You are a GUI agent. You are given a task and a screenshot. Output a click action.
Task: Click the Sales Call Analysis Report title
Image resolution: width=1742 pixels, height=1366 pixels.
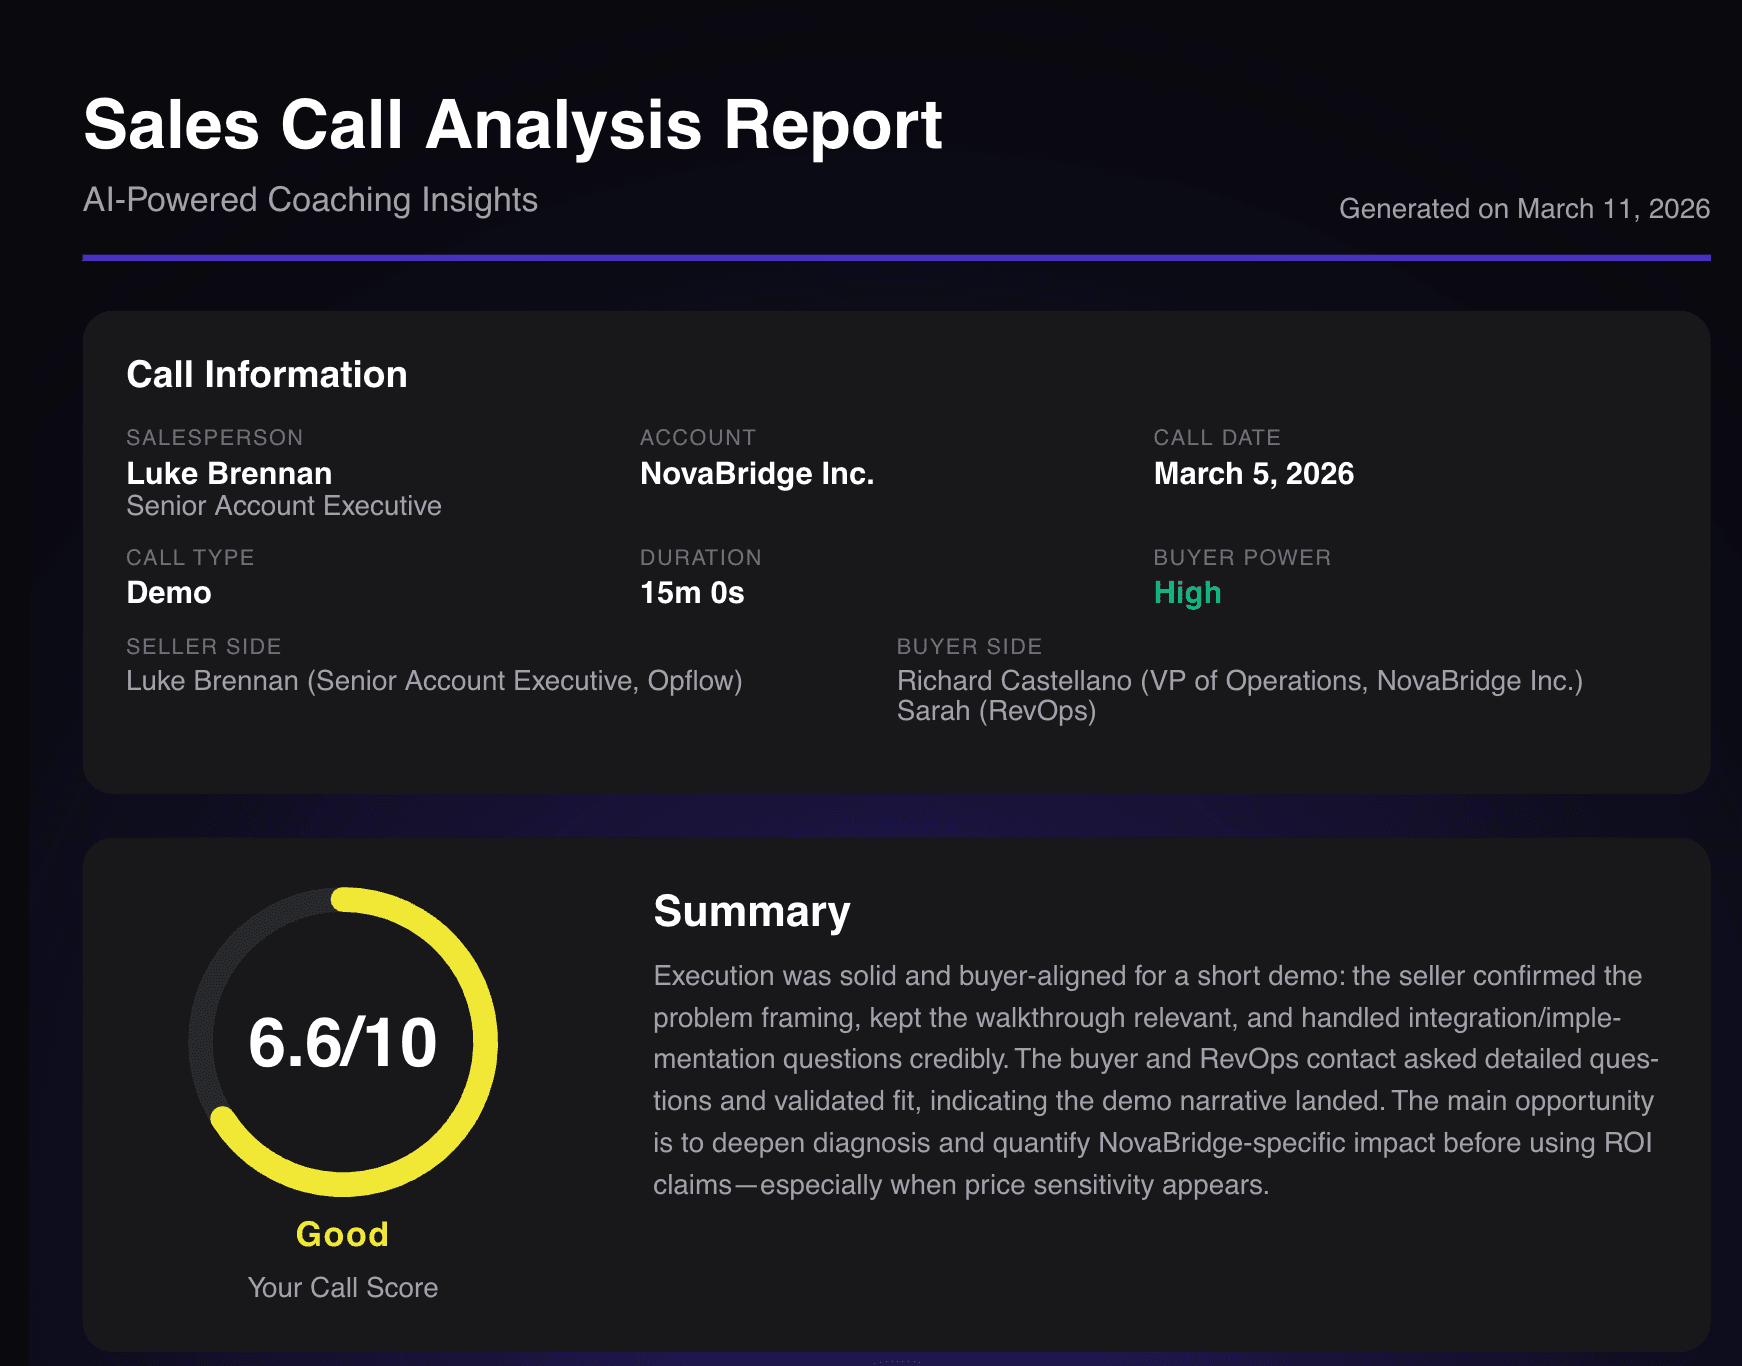[x=512, y=124]
